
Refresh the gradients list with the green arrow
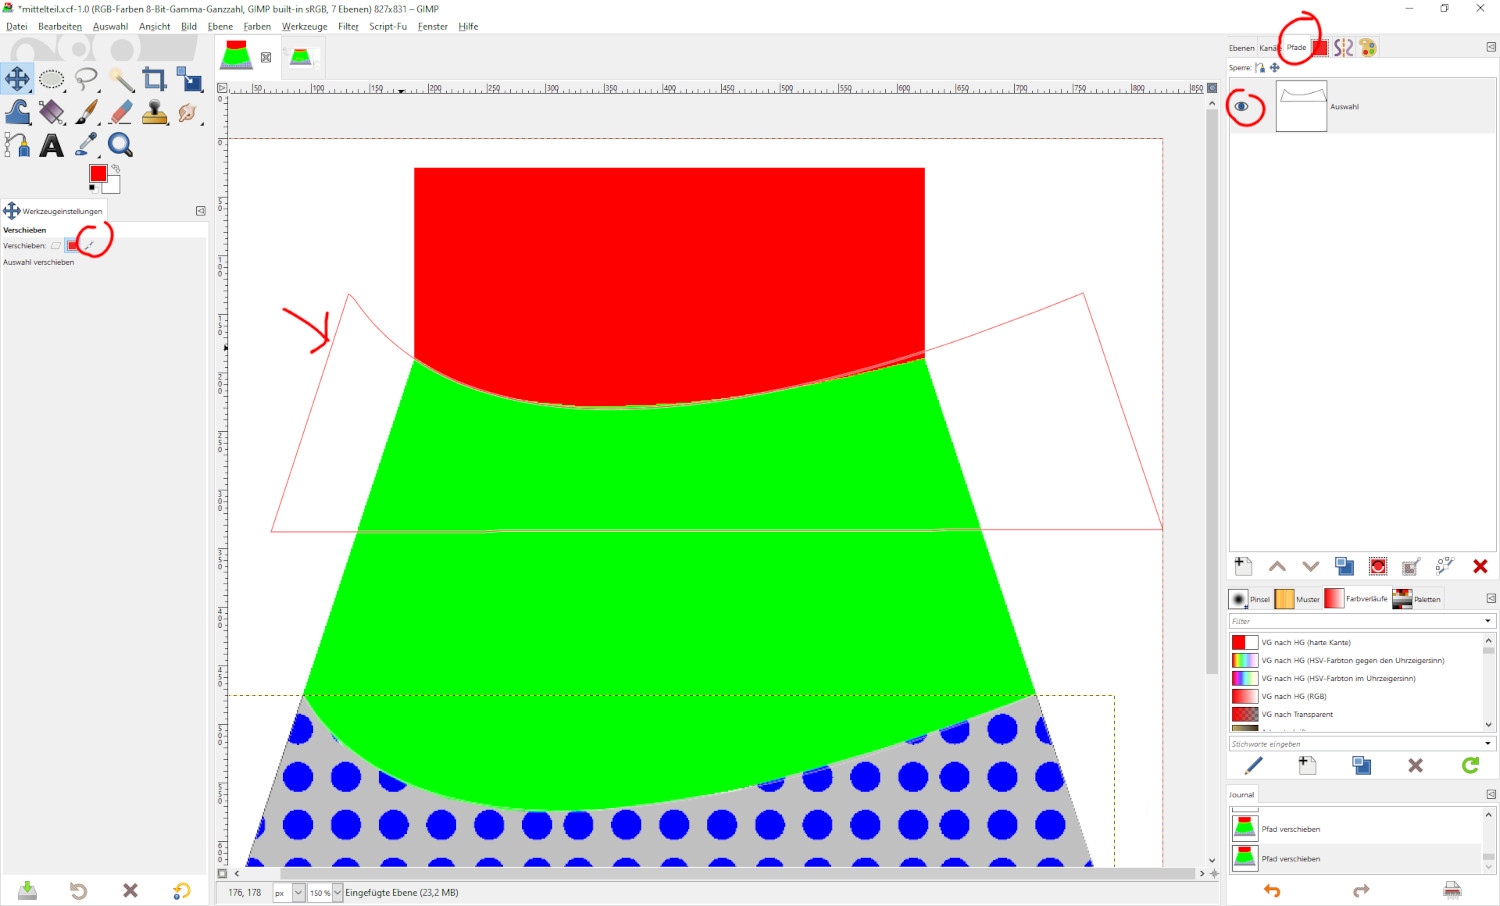(x=1470, y=765)
